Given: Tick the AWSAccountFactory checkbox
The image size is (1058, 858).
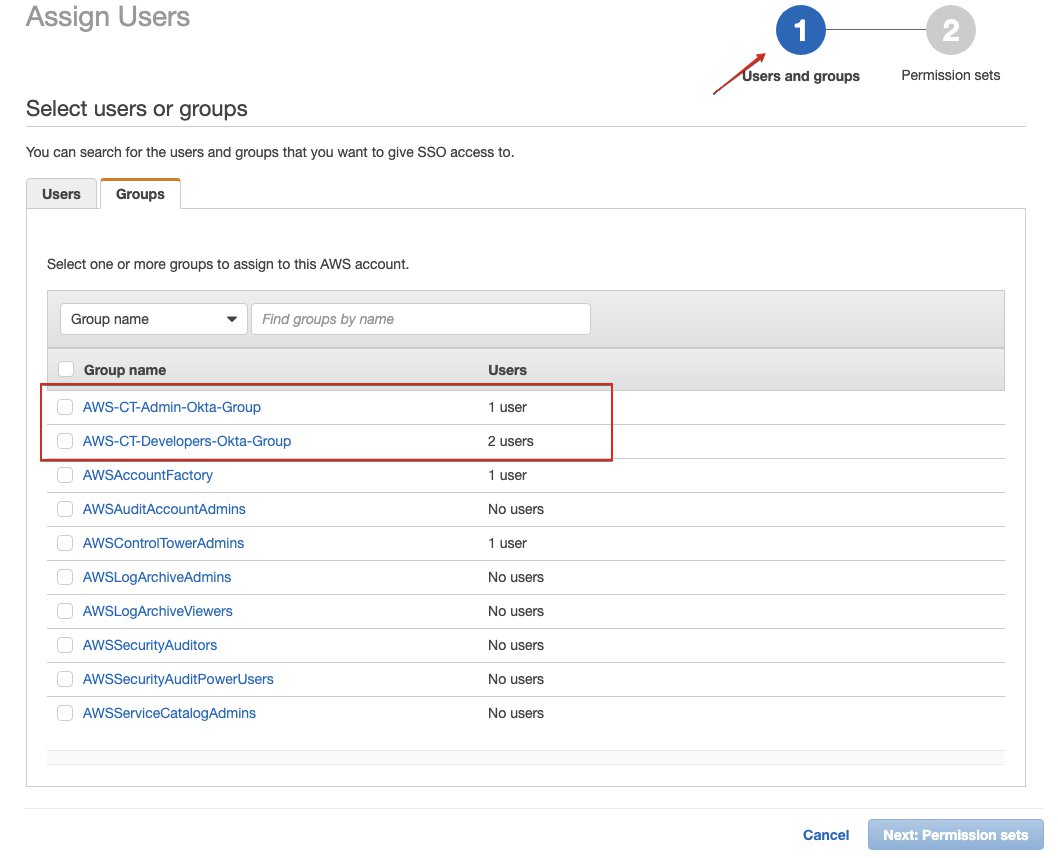Looking at the screenshot, I should tap(65, 475).
